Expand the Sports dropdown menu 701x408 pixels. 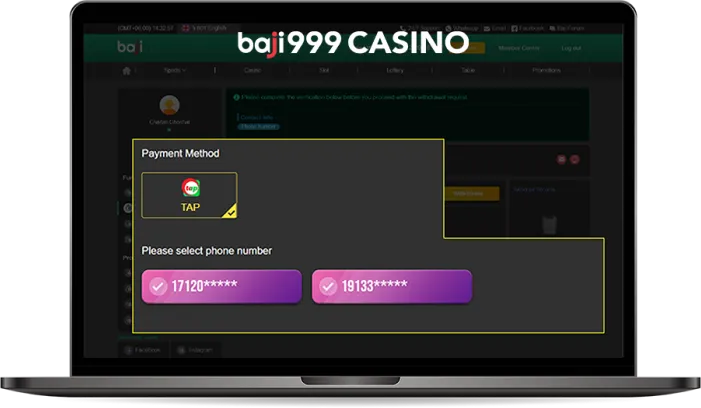point(174,71)
